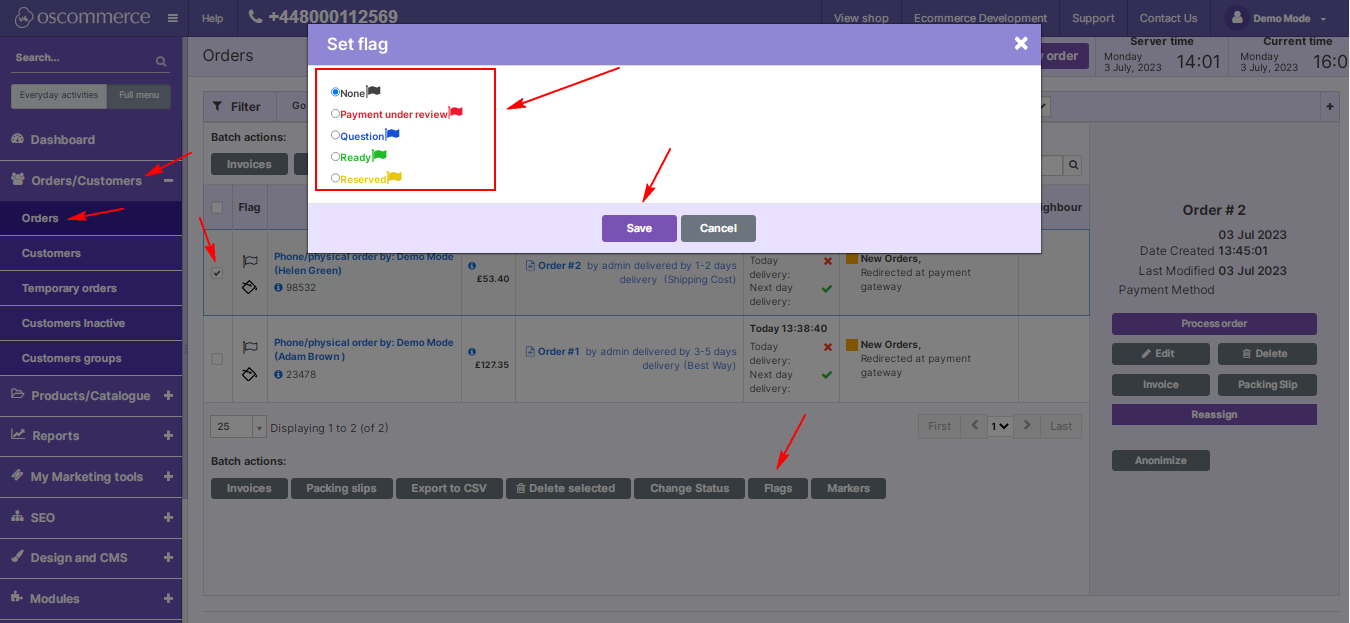Screen dimensions: 1350x623
Task: Check Adam Brown's order row checkbox
Action: [x=217, y=359]
